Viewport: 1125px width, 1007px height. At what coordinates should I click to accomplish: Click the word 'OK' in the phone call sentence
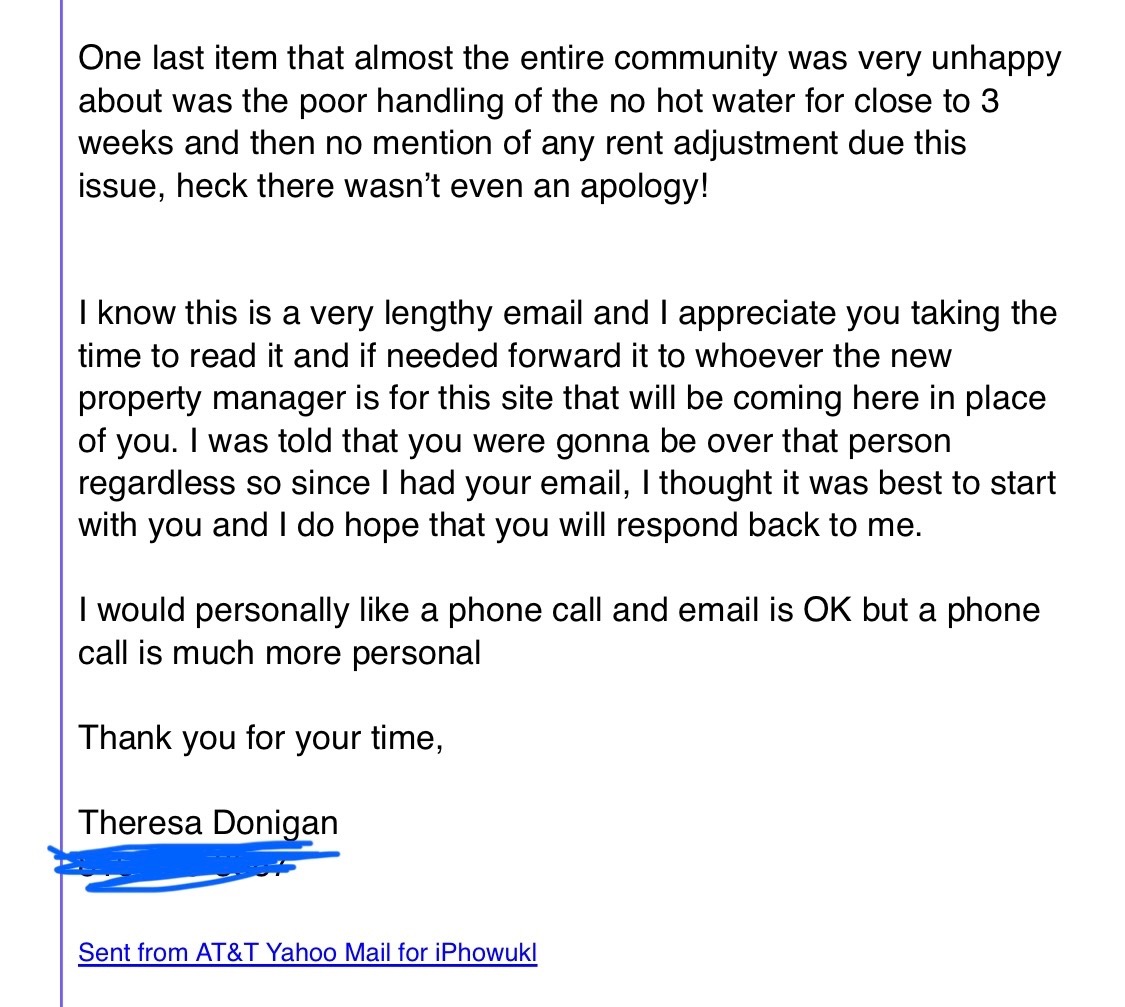(828, 610)
